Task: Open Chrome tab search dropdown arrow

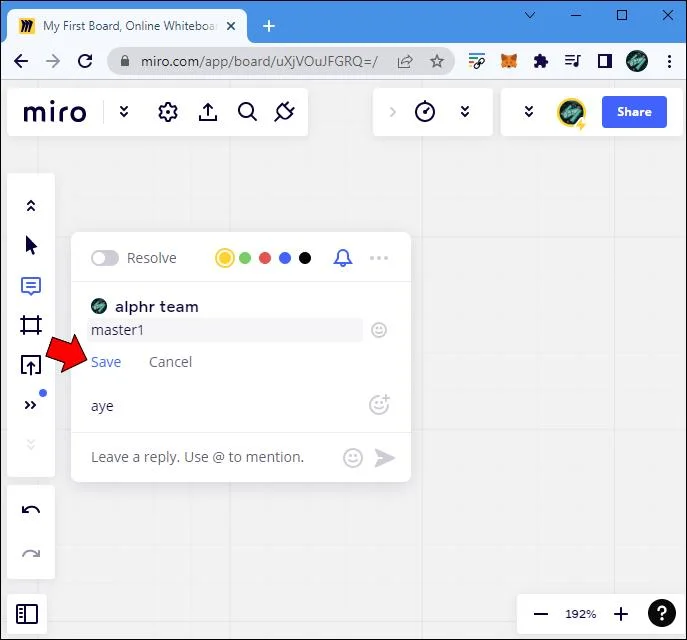Action: point(530,15)
